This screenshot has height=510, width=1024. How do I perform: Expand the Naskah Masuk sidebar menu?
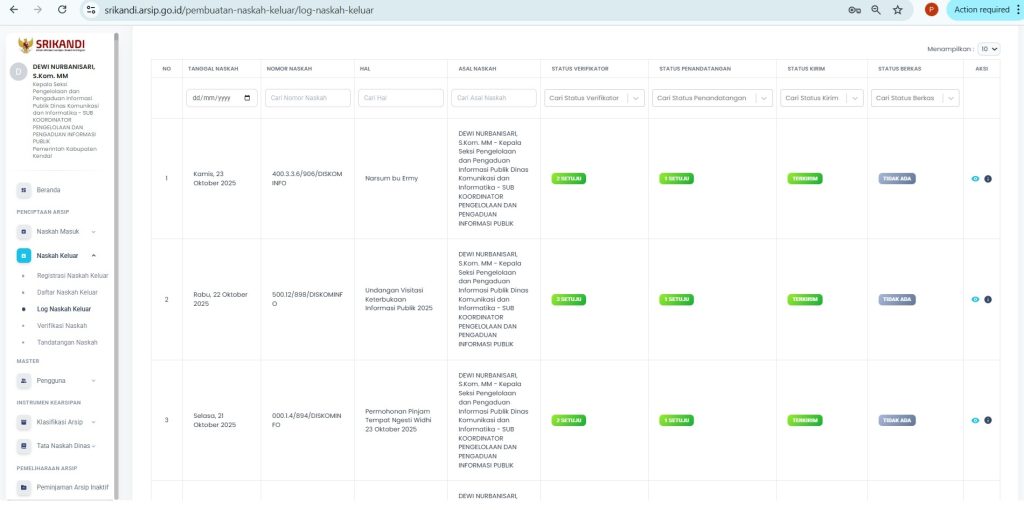(60, 231)
